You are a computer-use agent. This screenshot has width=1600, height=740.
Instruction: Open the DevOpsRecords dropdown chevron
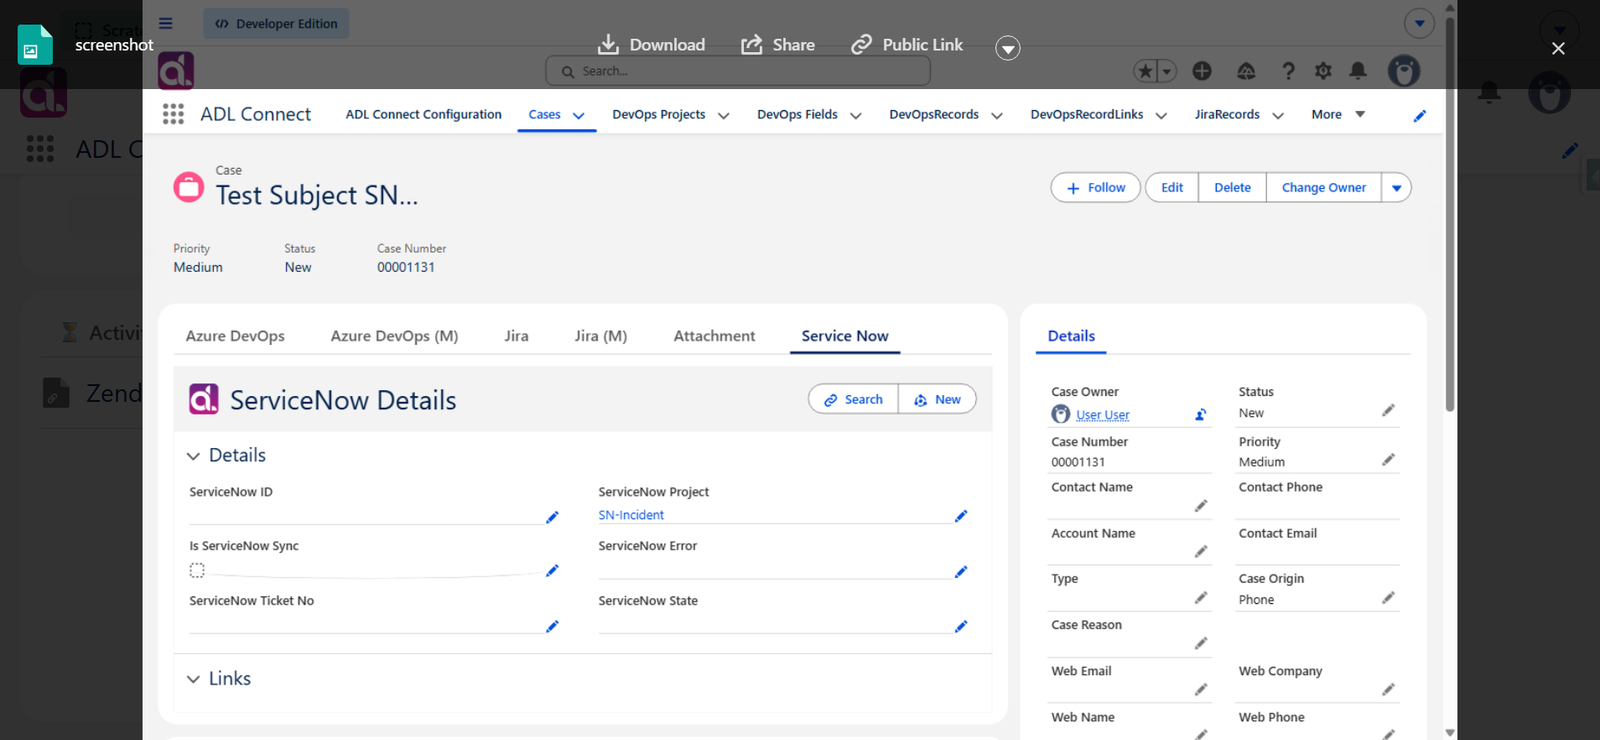(x=996, y=116)
